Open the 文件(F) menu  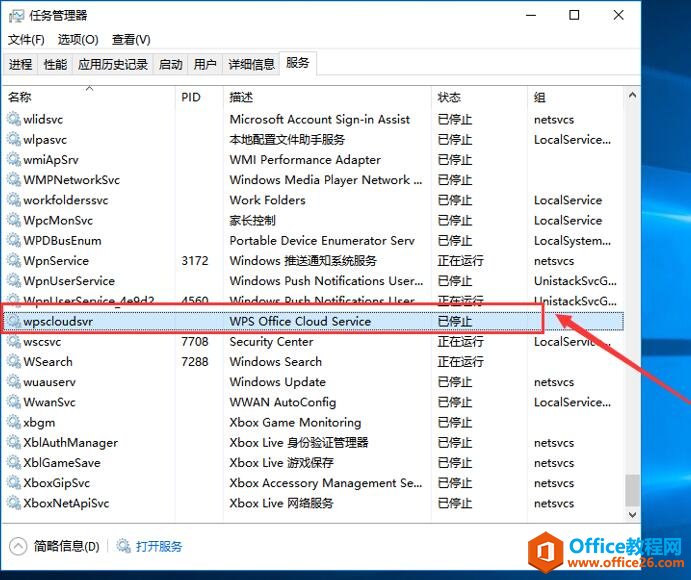26,40
